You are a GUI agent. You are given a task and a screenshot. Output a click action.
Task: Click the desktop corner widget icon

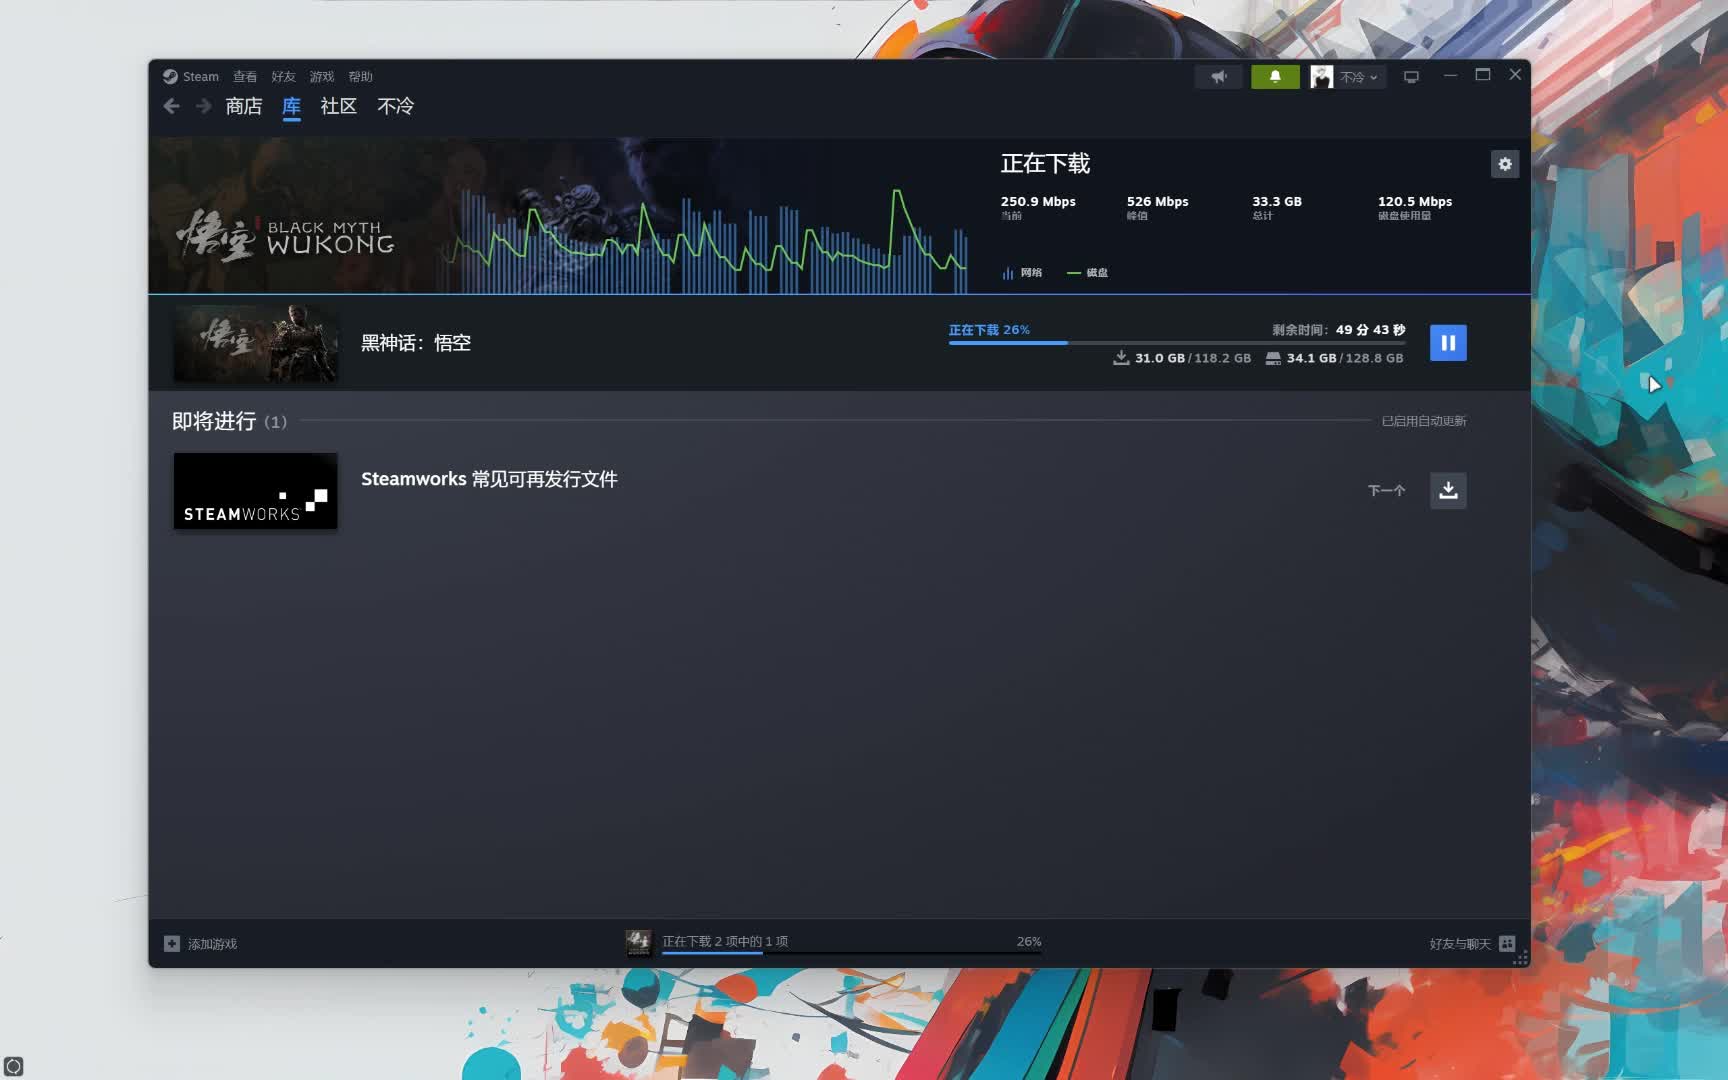point(13,1066)
